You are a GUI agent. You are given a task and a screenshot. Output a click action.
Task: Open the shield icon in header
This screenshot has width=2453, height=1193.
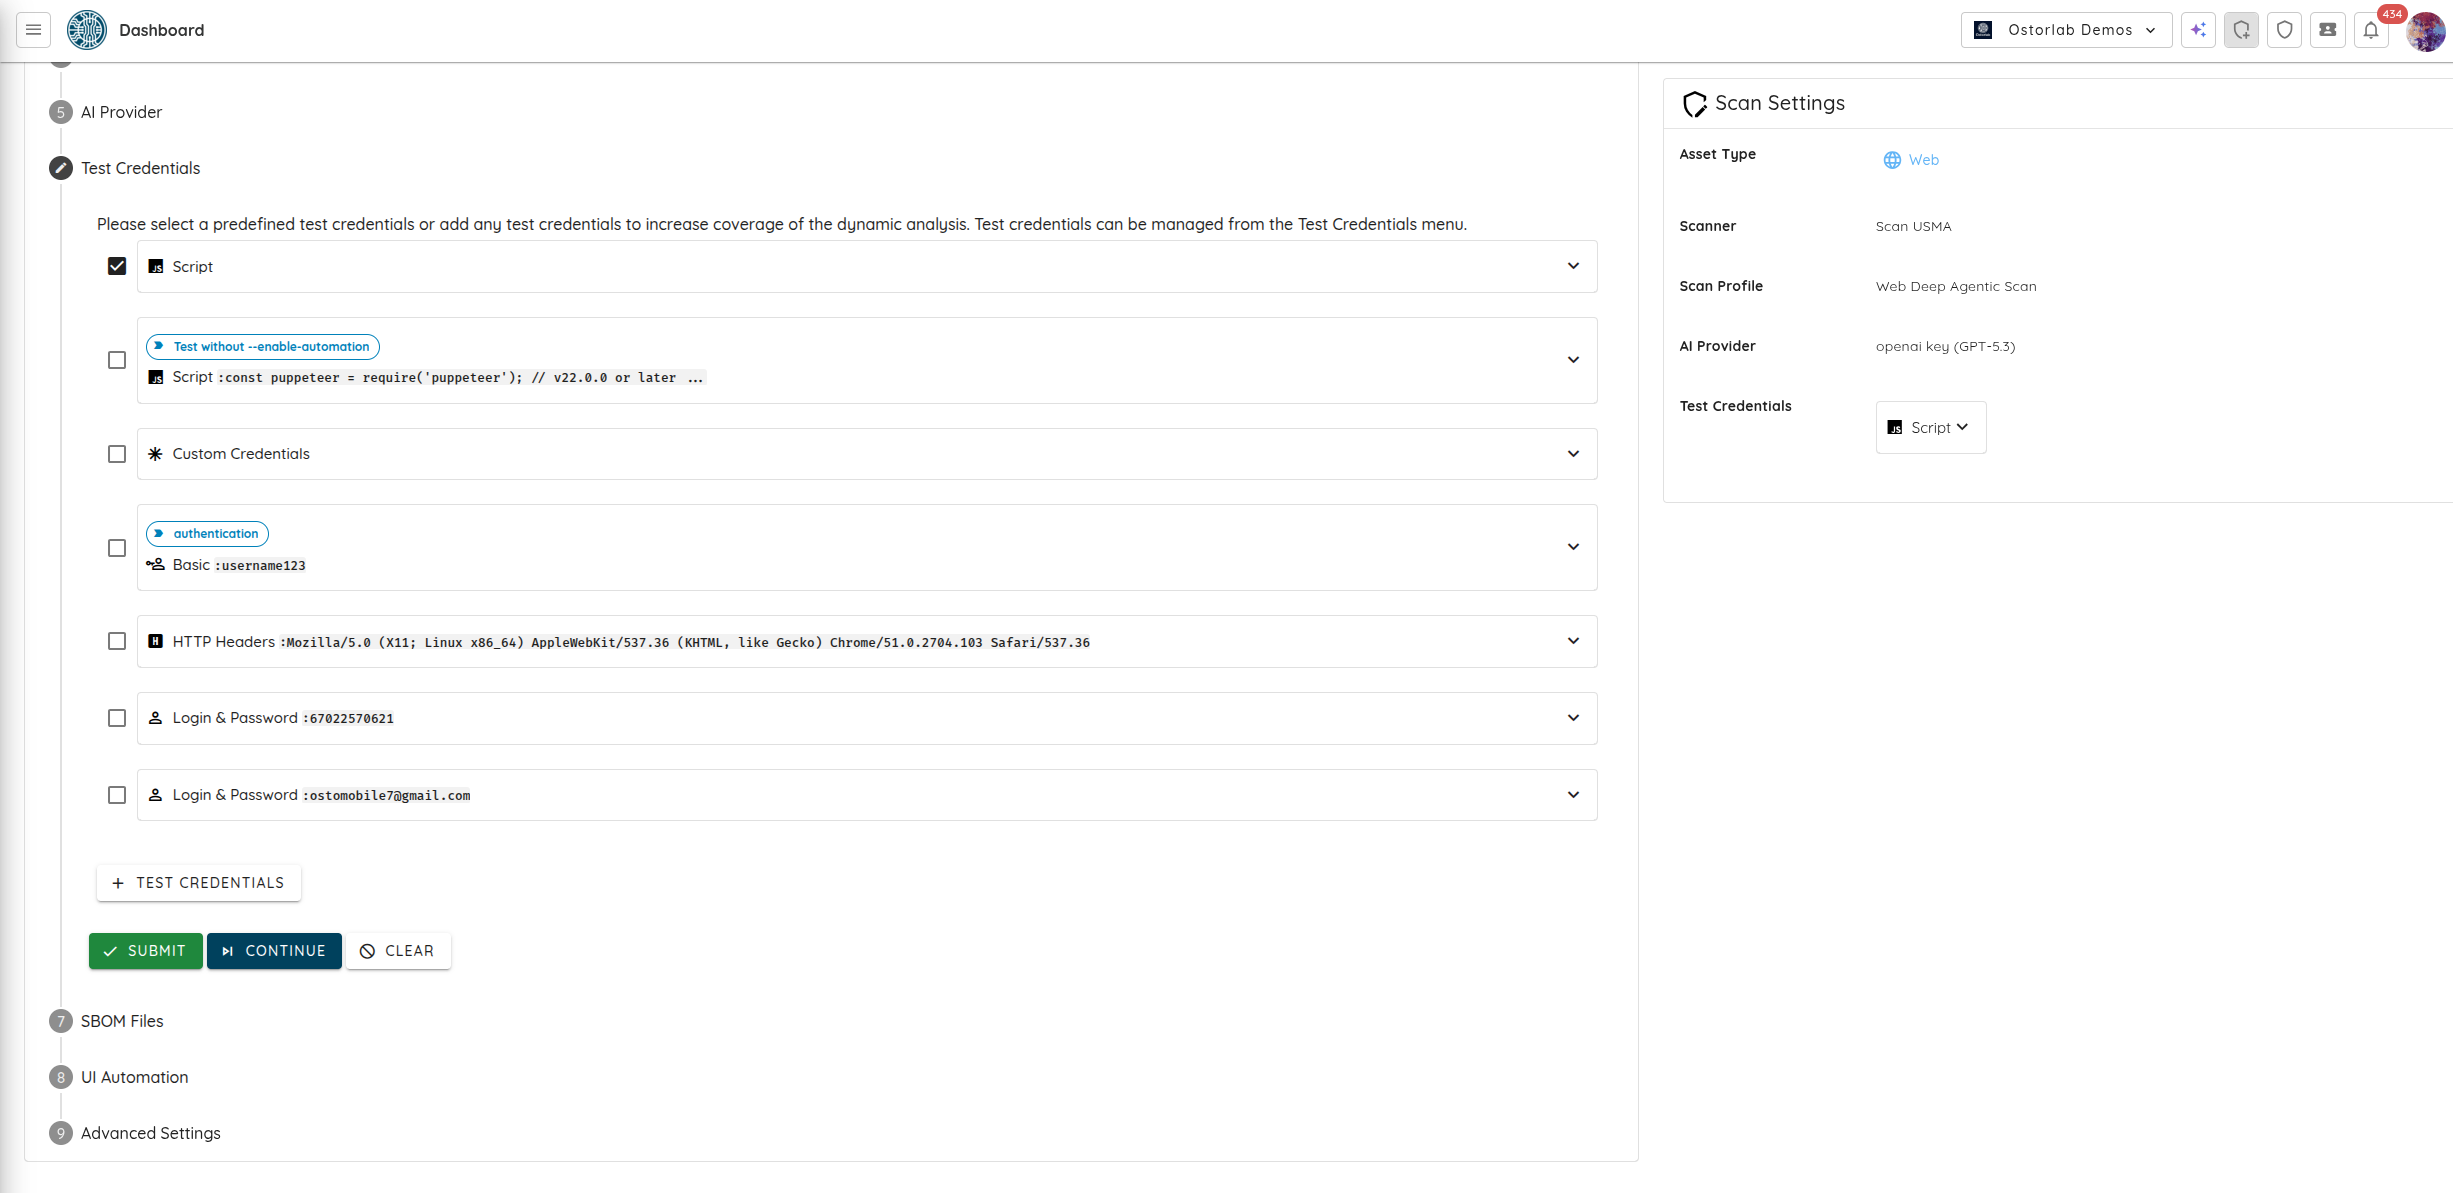(2284, 30)
